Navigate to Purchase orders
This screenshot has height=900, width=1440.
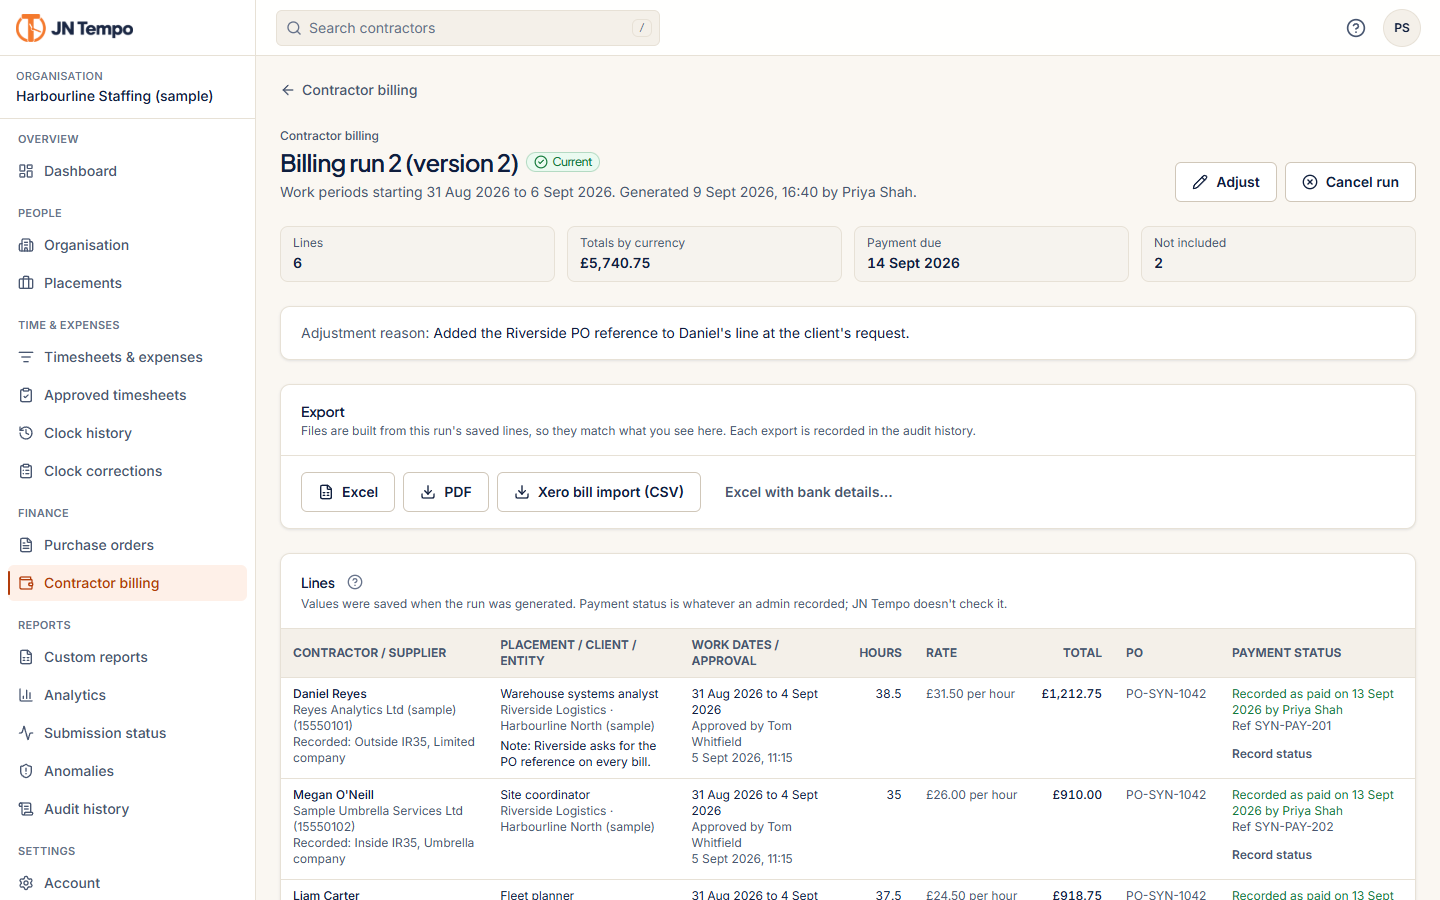[x=127, y=545]
